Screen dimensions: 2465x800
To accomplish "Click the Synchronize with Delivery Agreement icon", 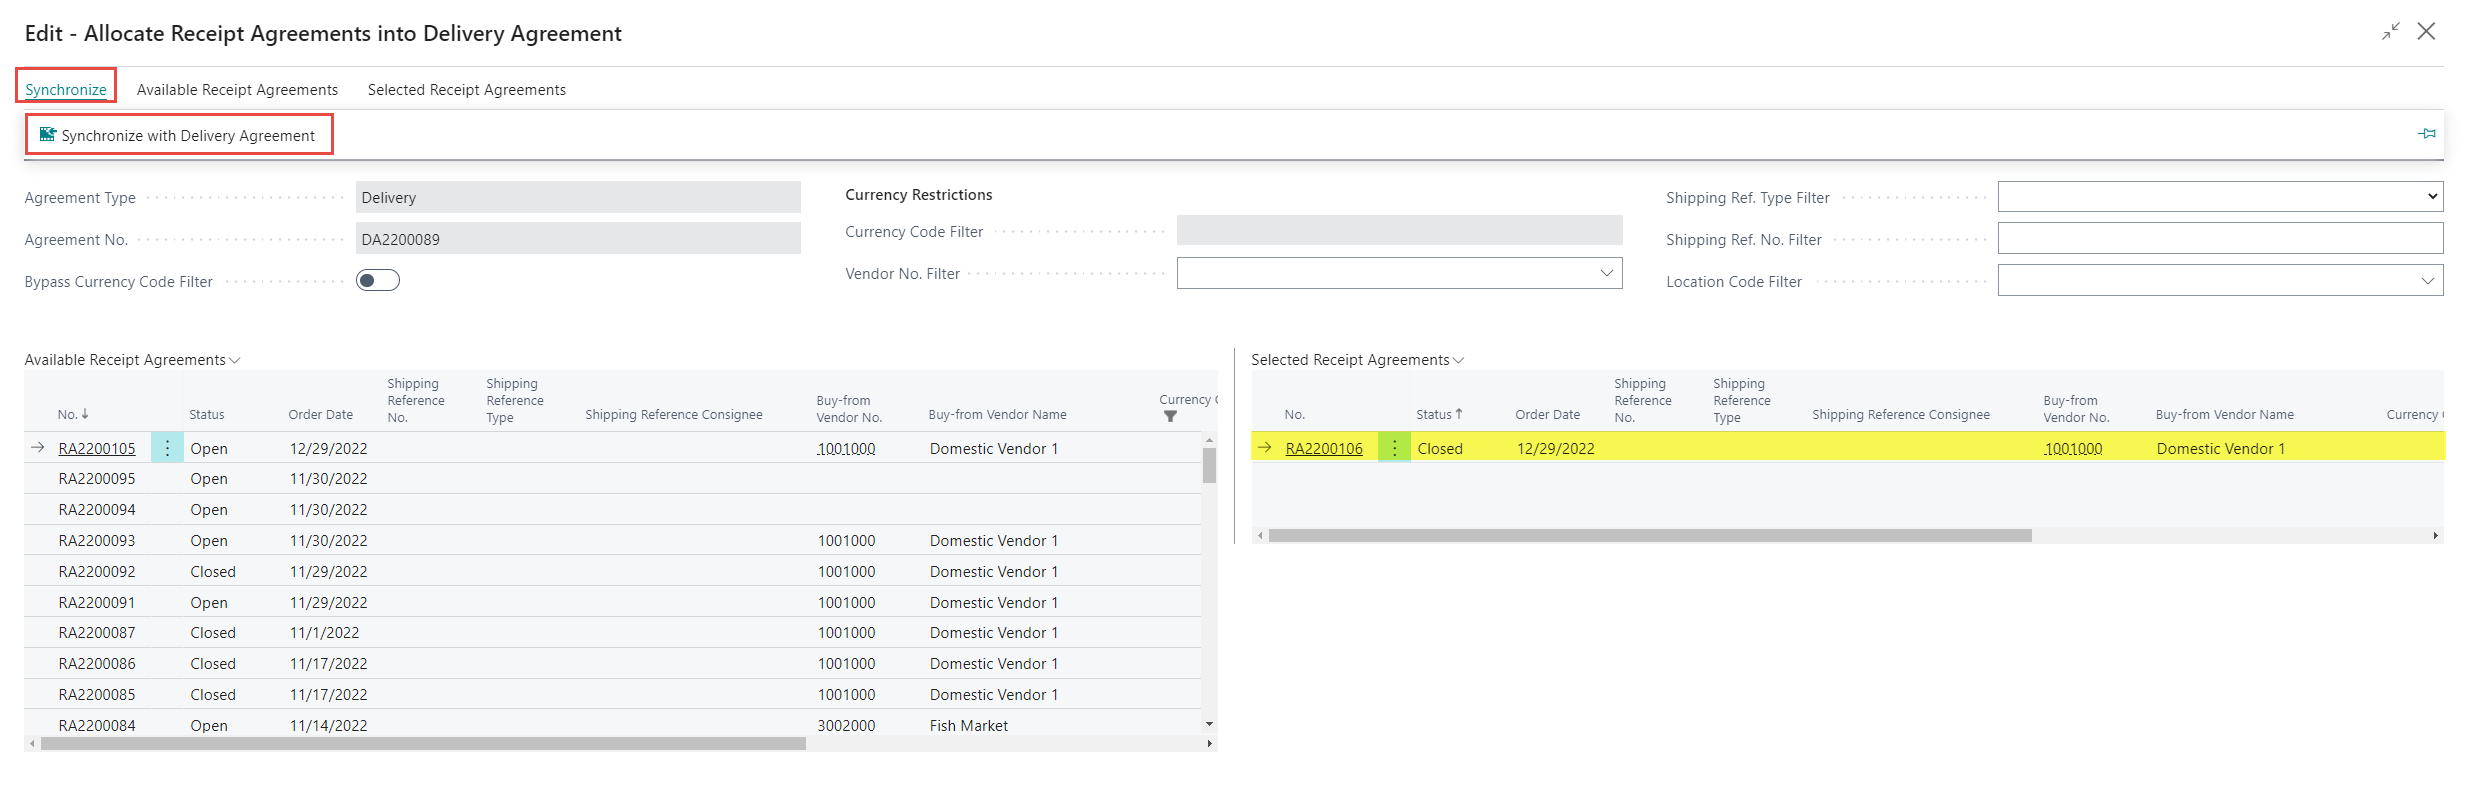I will click(x=47, y=135).
